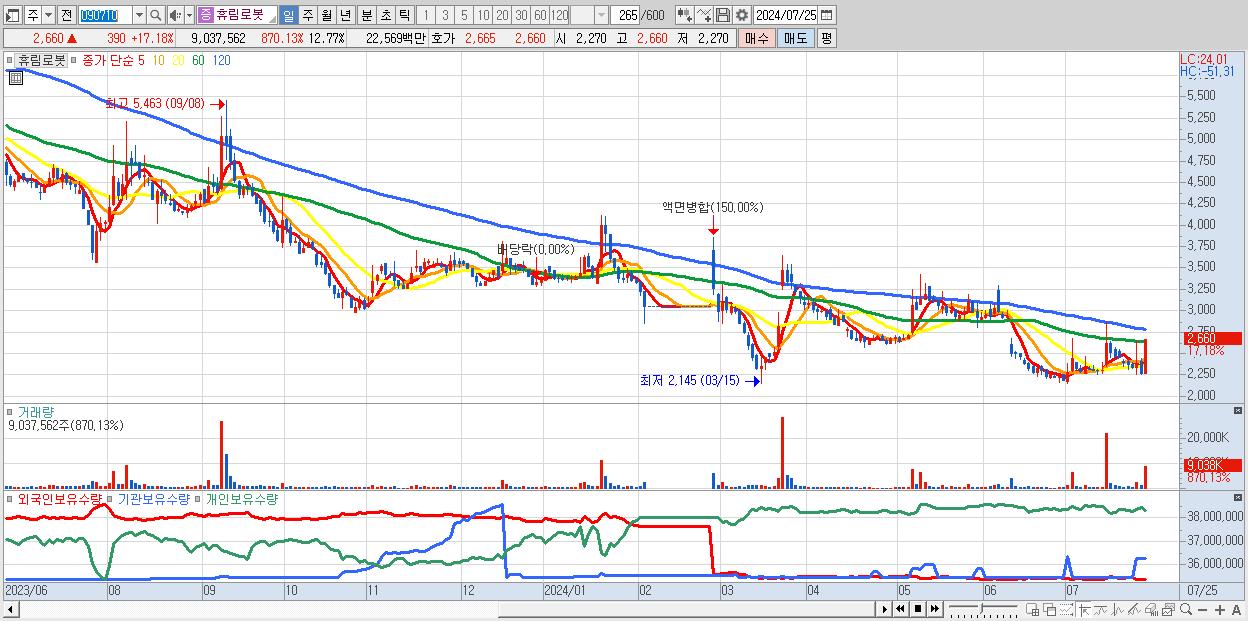
Task: Select the 틱 tick period tab
Action: tap(404, 15)
